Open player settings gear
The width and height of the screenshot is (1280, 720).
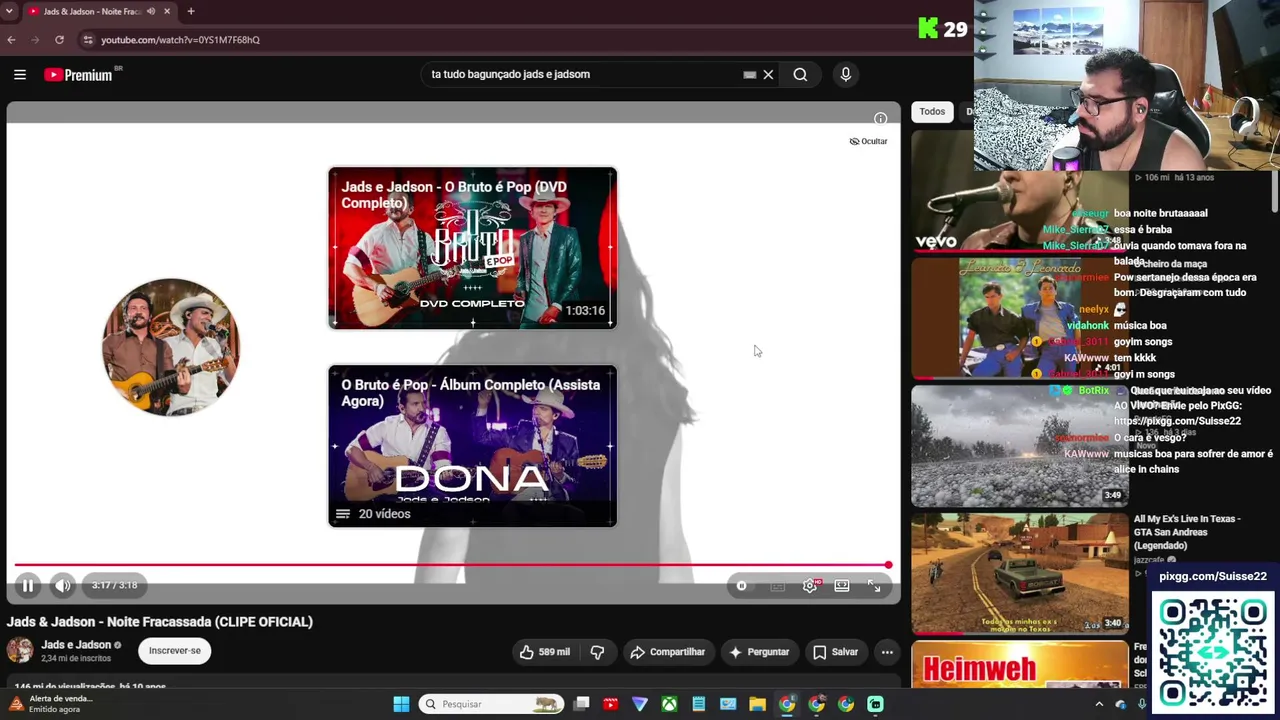tap(810, 586)
